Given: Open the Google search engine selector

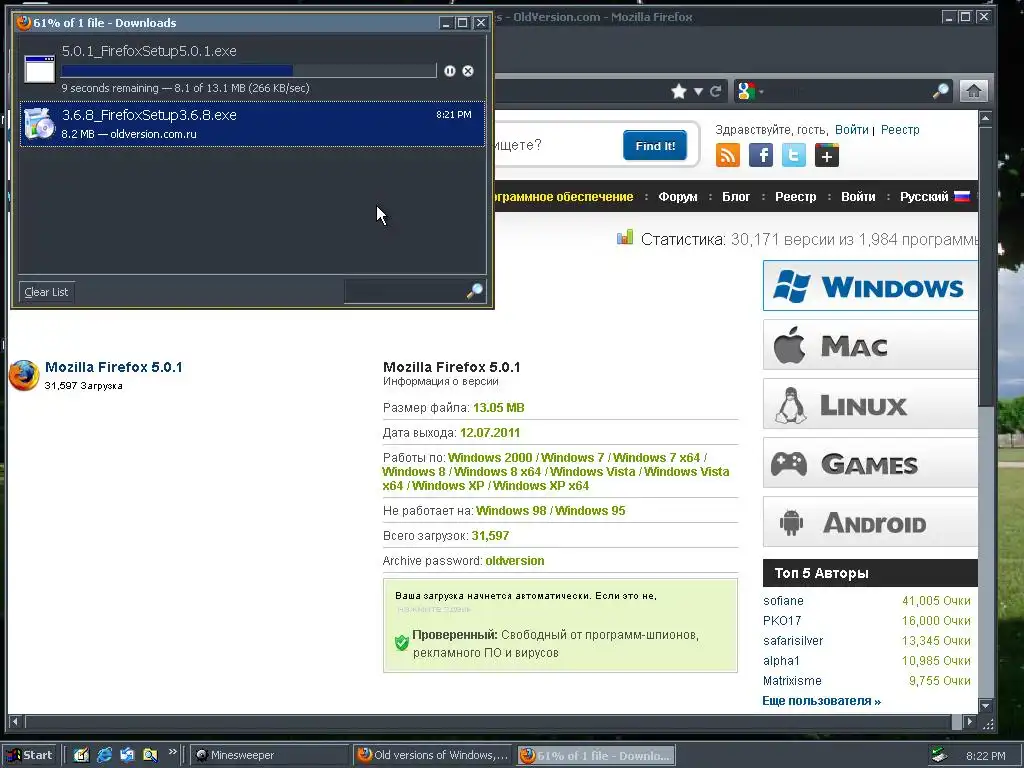Looking at the screenshot, I should click(749, 91).
